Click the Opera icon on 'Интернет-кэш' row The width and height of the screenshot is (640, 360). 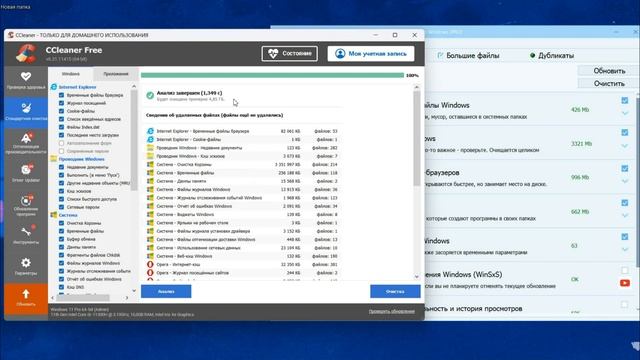click(x=150, y=264)
